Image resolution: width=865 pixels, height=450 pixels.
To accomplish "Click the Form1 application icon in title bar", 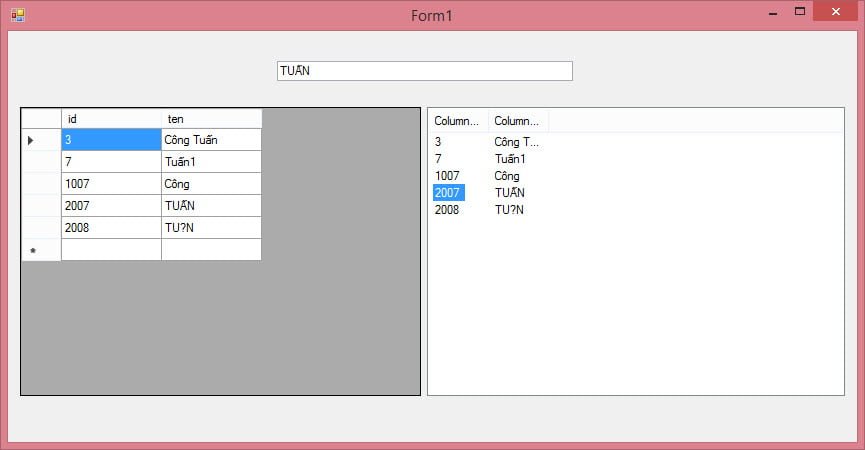I will click(x=17, y=15).
